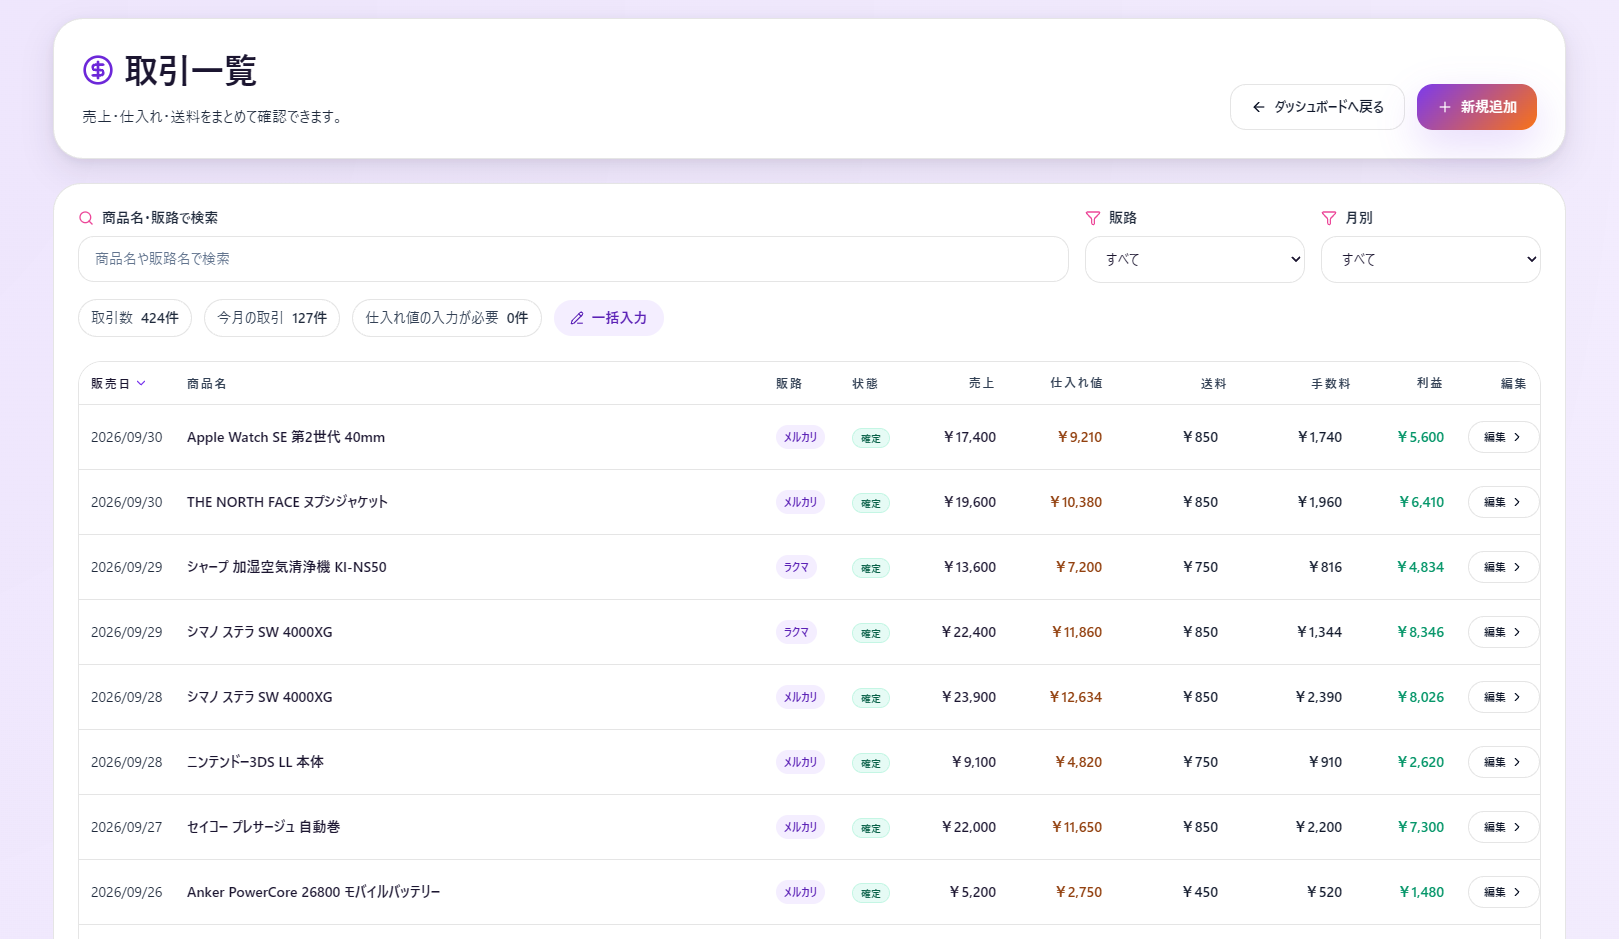Click メルカリ tag in Apple Watch SE row

pos(800,437)
